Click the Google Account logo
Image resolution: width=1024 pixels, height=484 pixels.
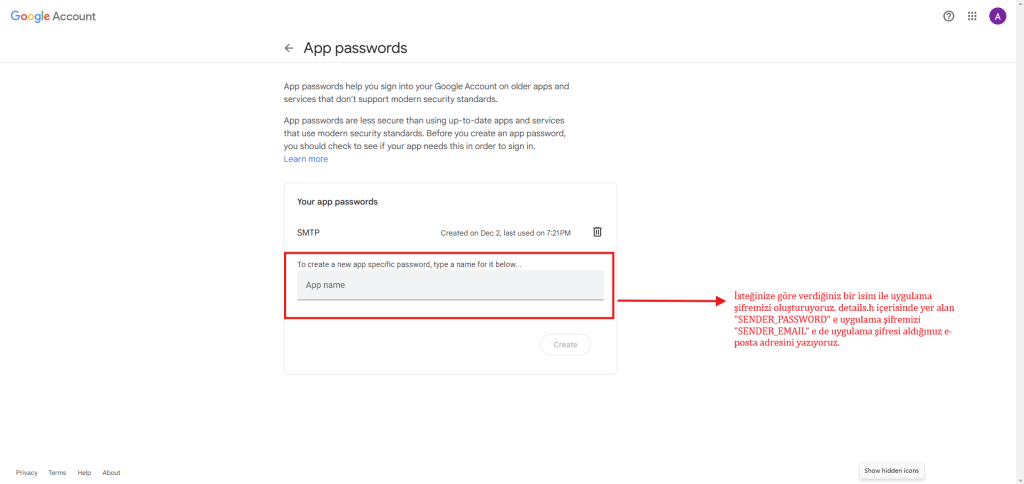[53, 17]
